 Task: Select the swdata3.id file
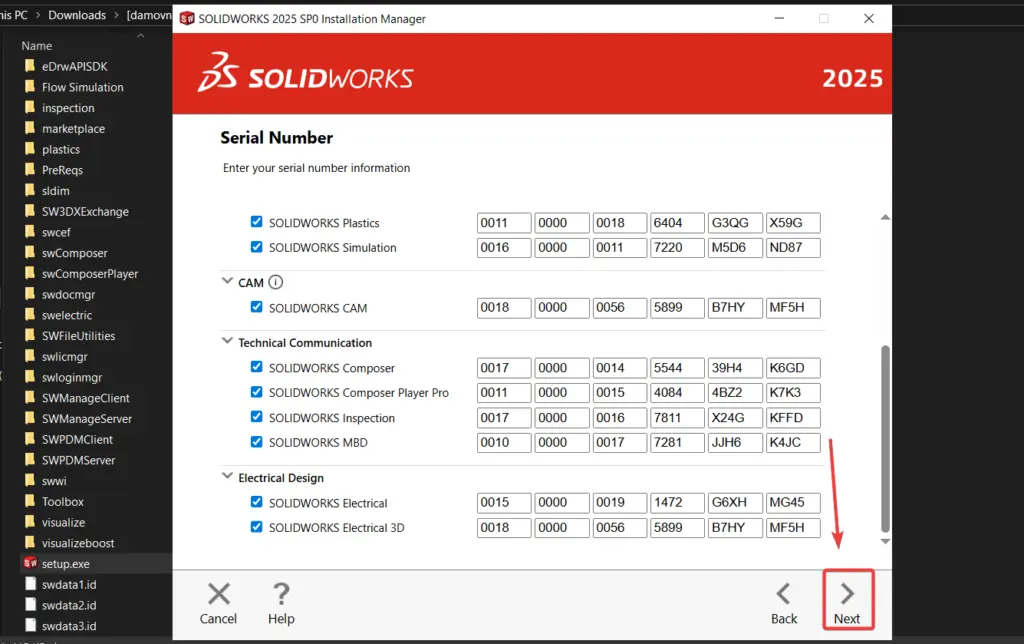coord(69,626)
